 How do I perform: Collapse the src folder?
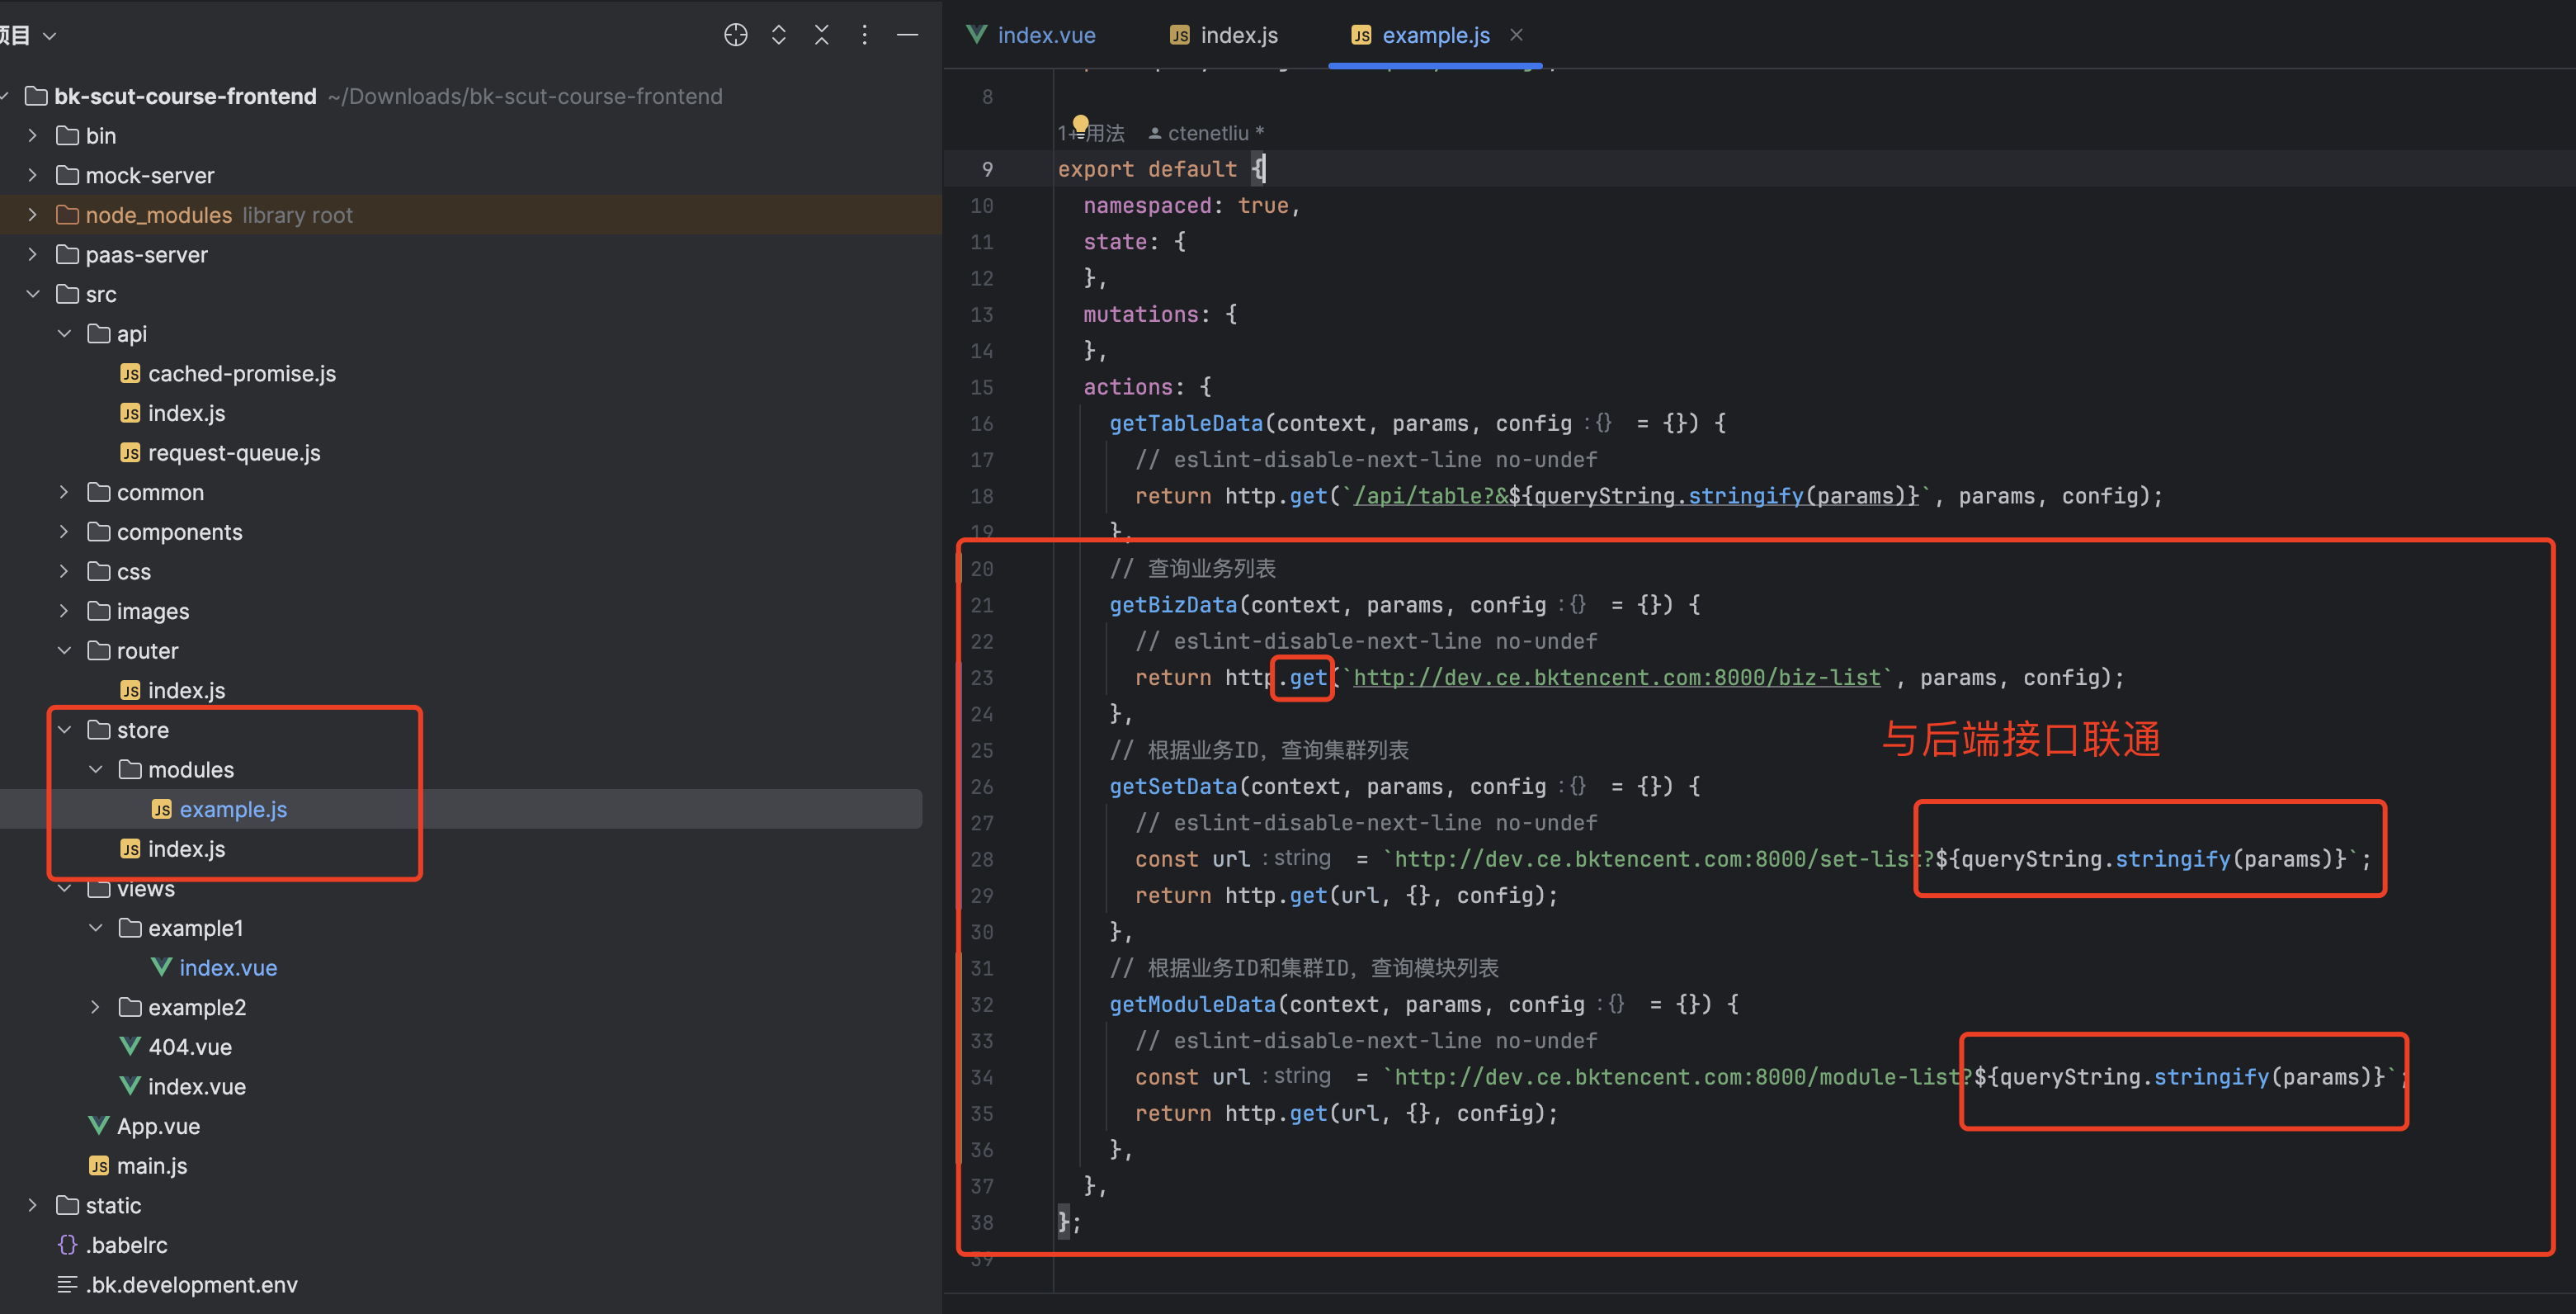click(33, 294)
